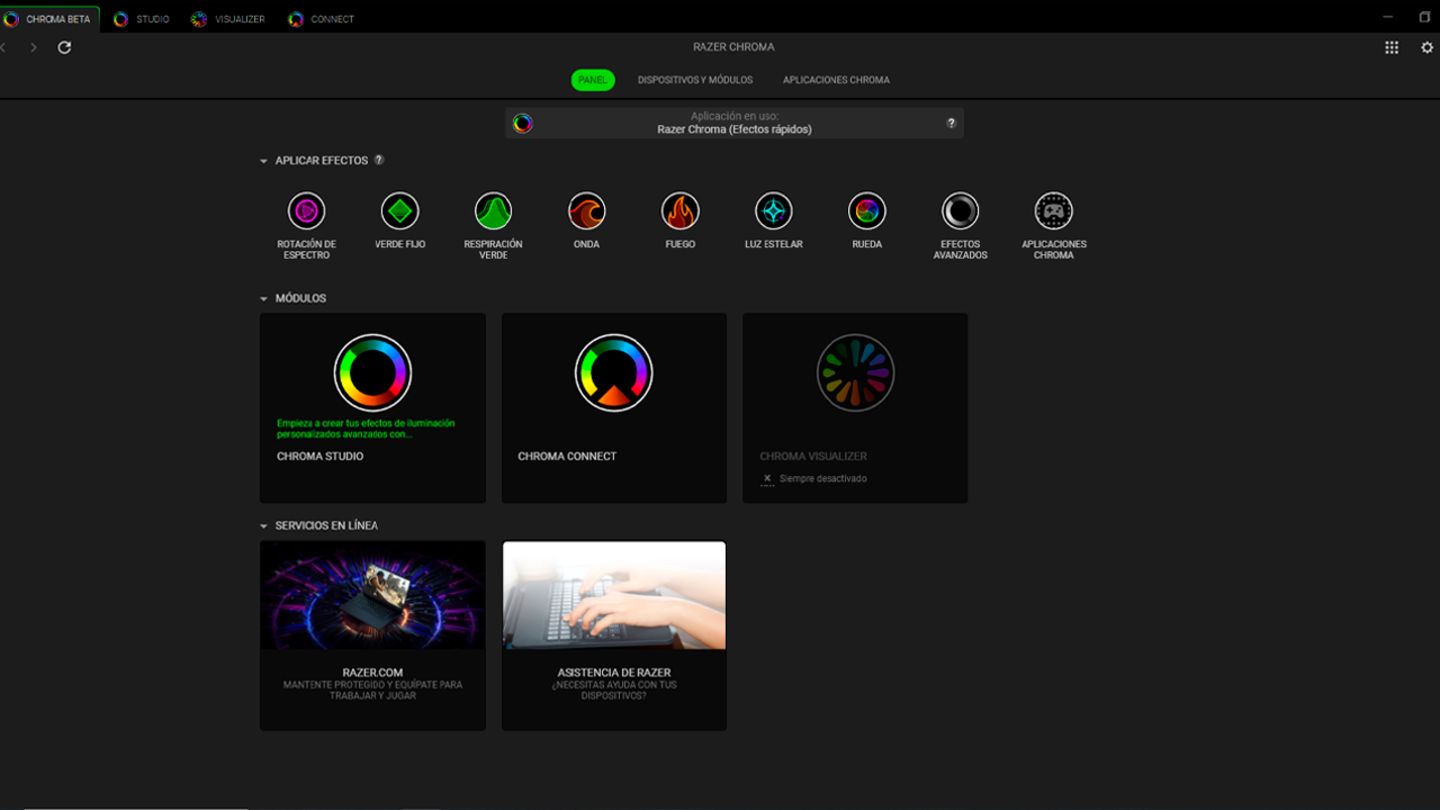This screenshot has height=810, width=1440.
Task: Apply the Rotación de Espectro effect
Action: [x=306, y=211]
